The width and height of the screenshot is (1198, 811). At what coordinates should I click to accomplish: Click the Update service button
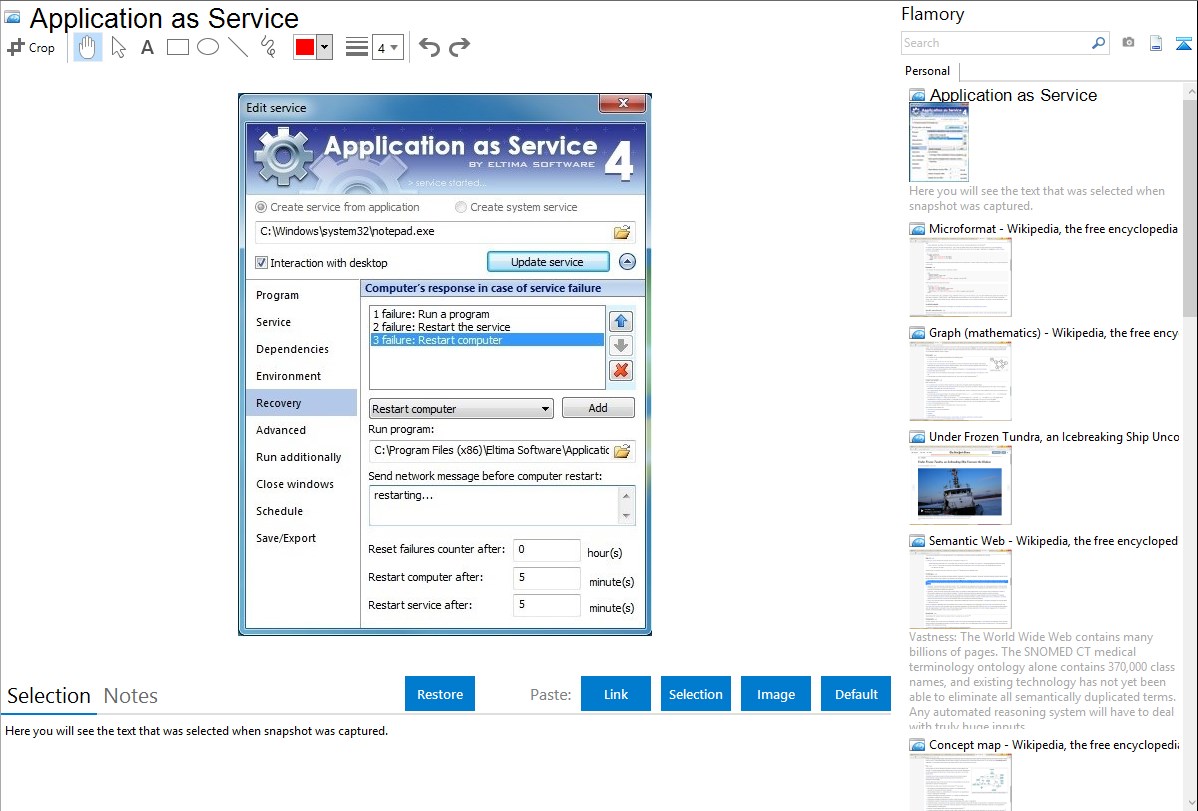click(x=548, y=262)
